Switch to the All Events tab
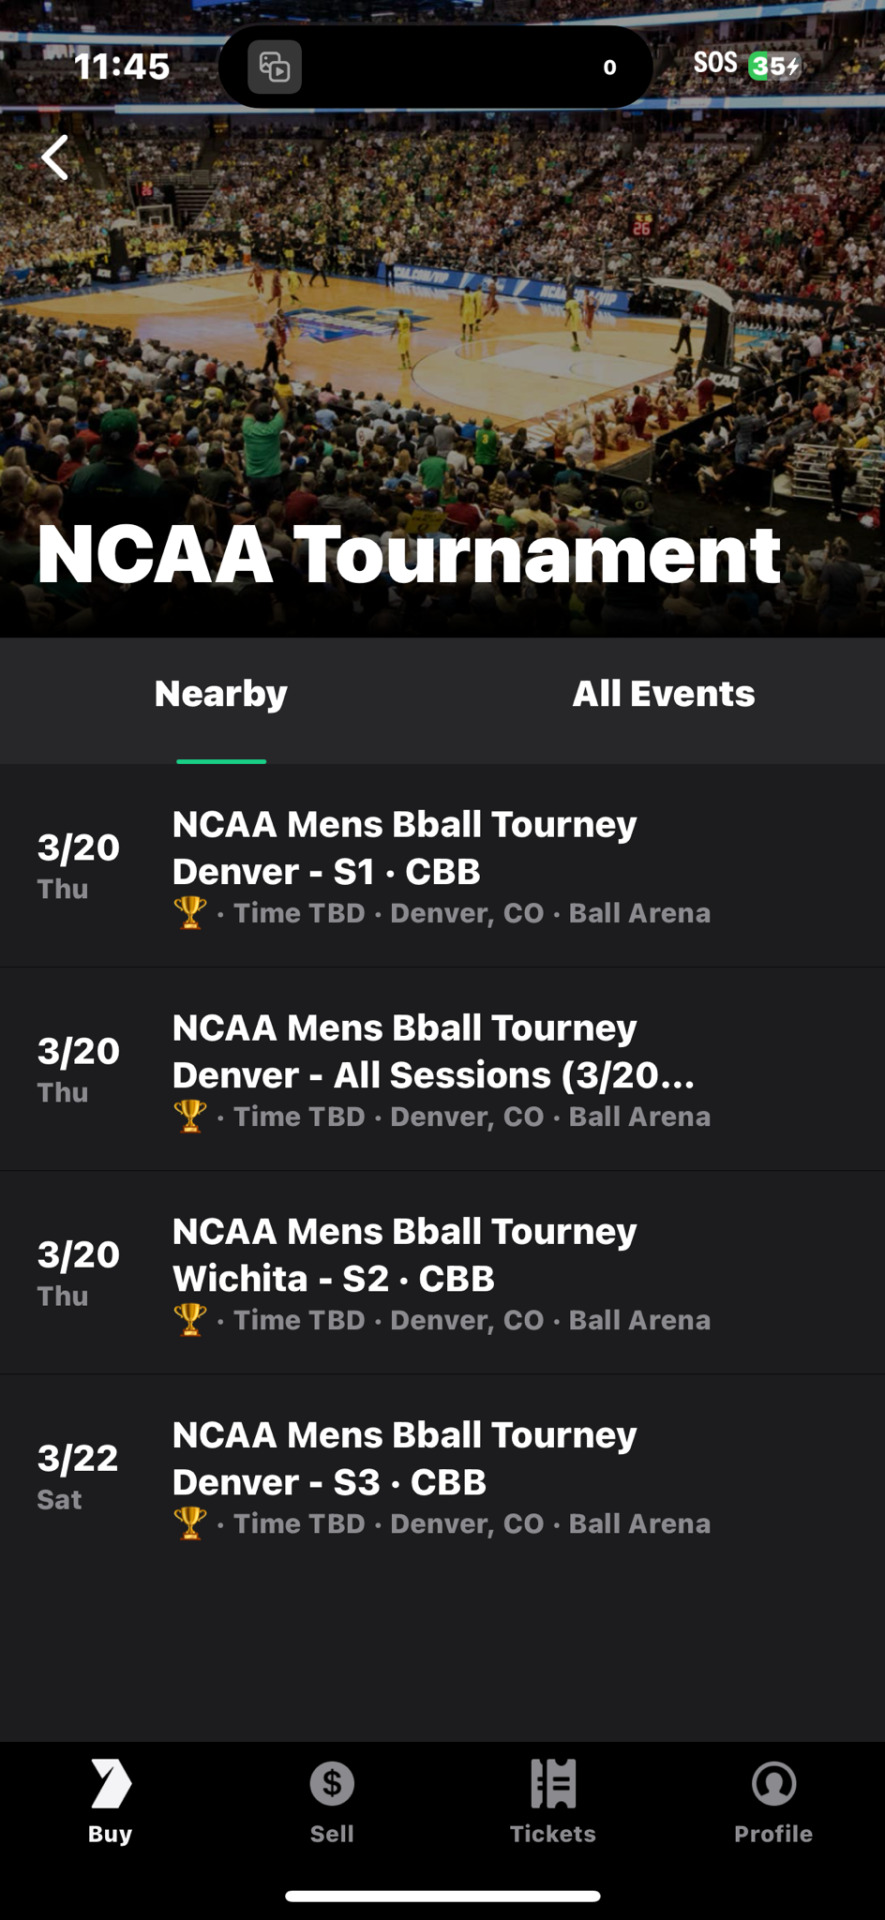The image size is (885, 1920). pos(663,694)
